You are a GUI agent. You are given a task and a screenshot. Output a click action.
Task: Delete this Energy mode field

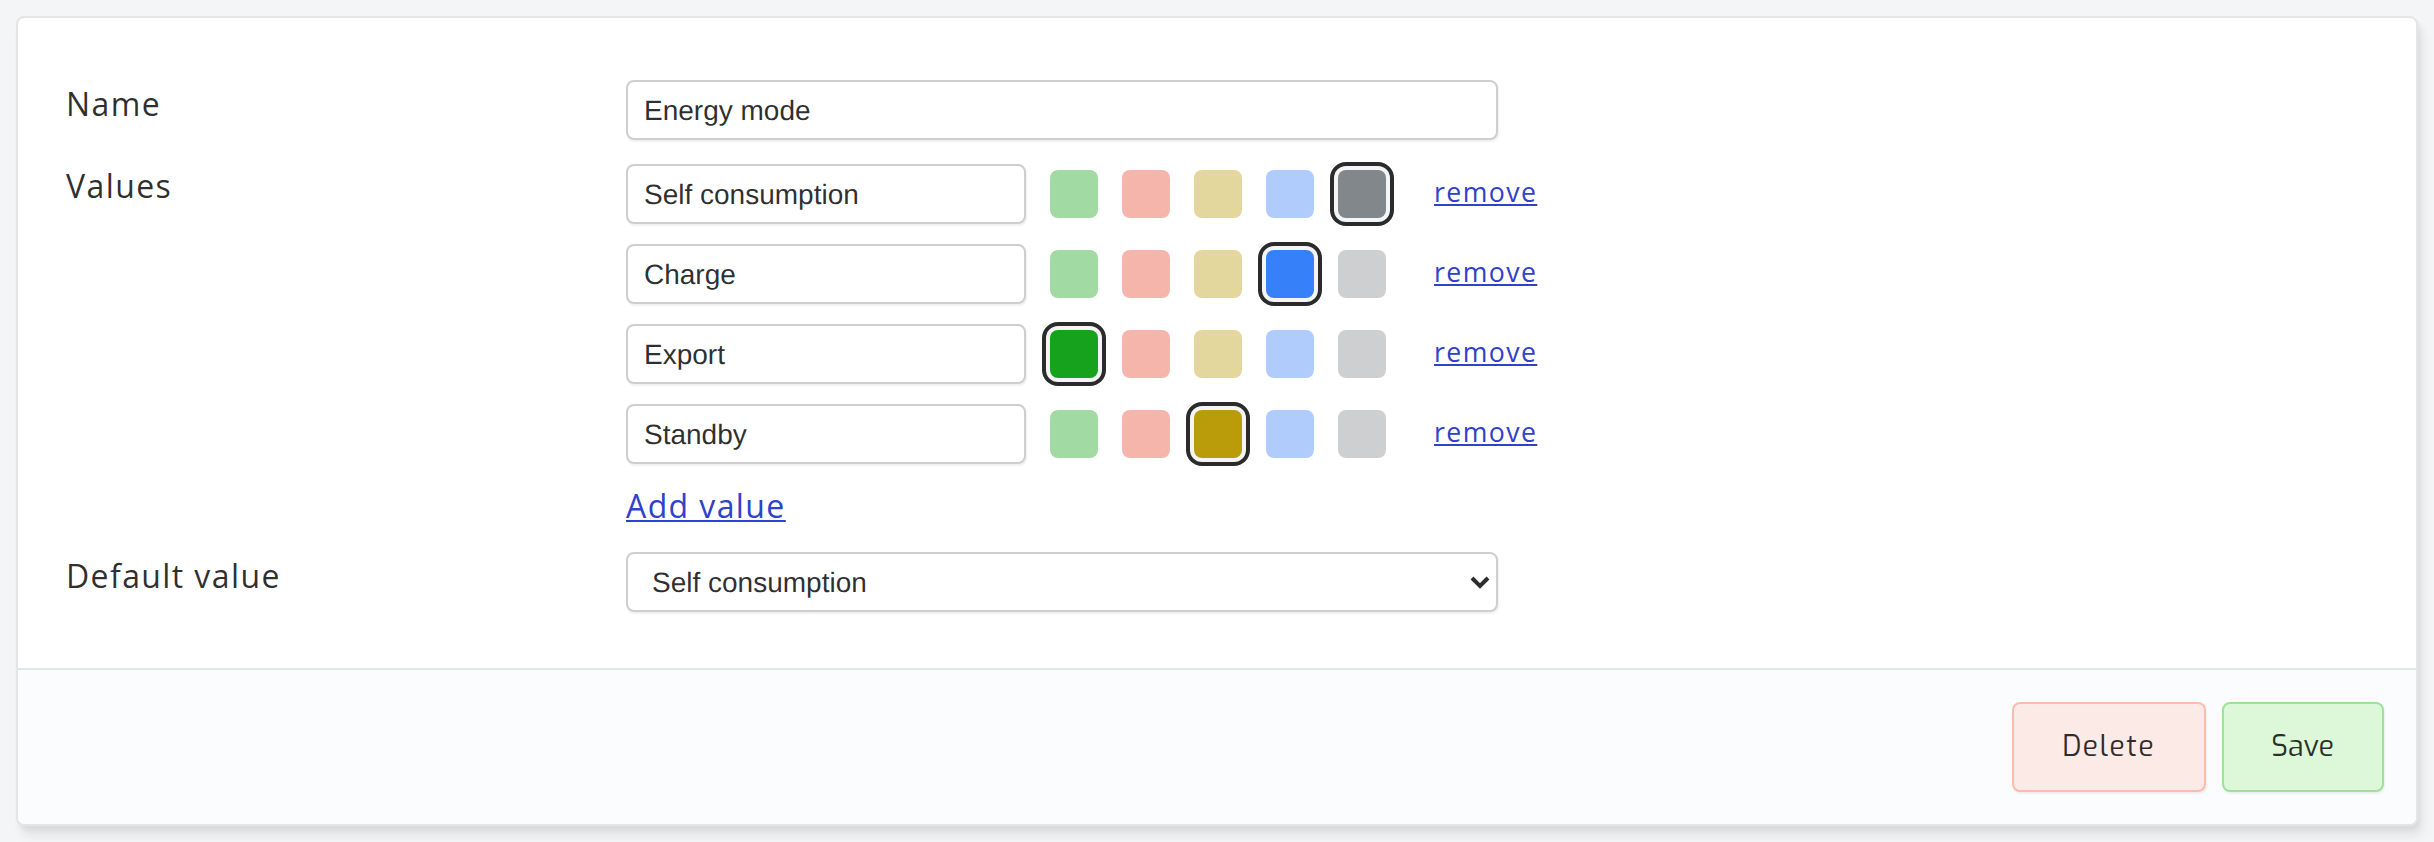point(2109,747)
